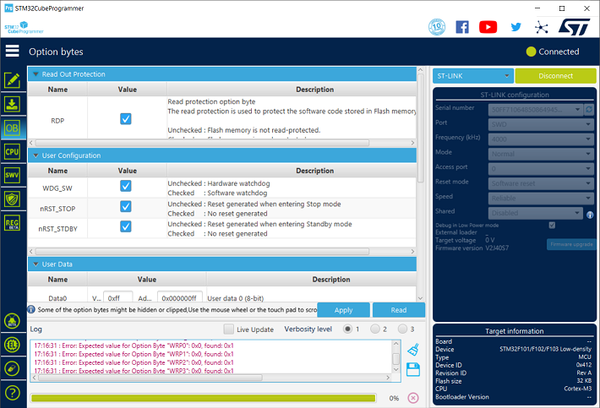Open Erasing & Programming download icon

click(12, 104)
